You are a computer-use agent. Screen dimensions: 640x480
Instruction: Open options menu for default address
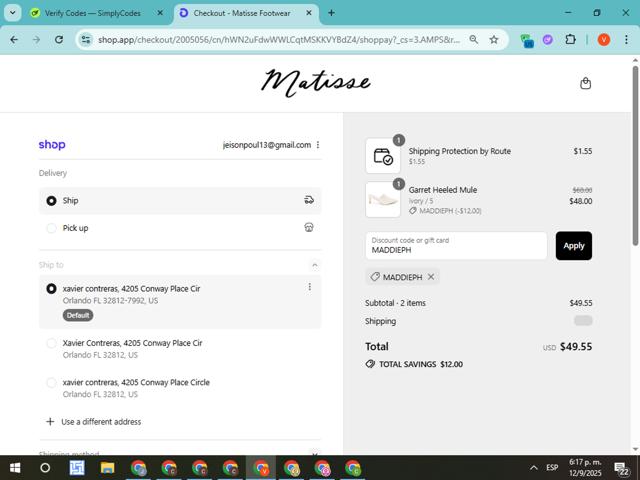coord(310,287)
